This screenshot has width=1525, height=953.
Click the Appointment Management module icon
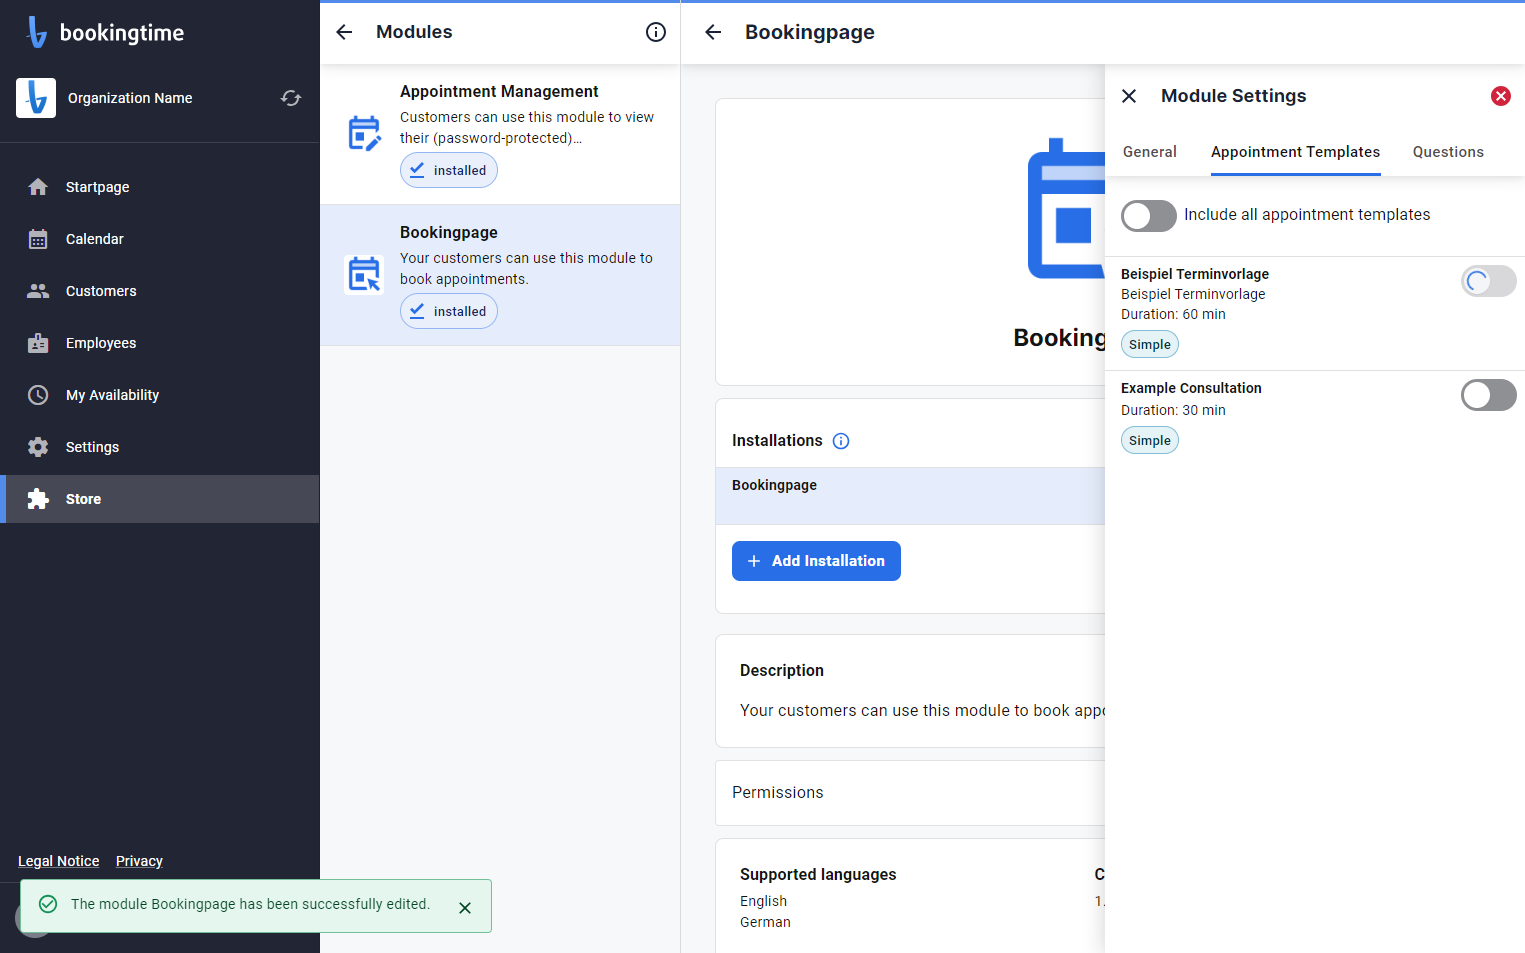tap(364, 134)
